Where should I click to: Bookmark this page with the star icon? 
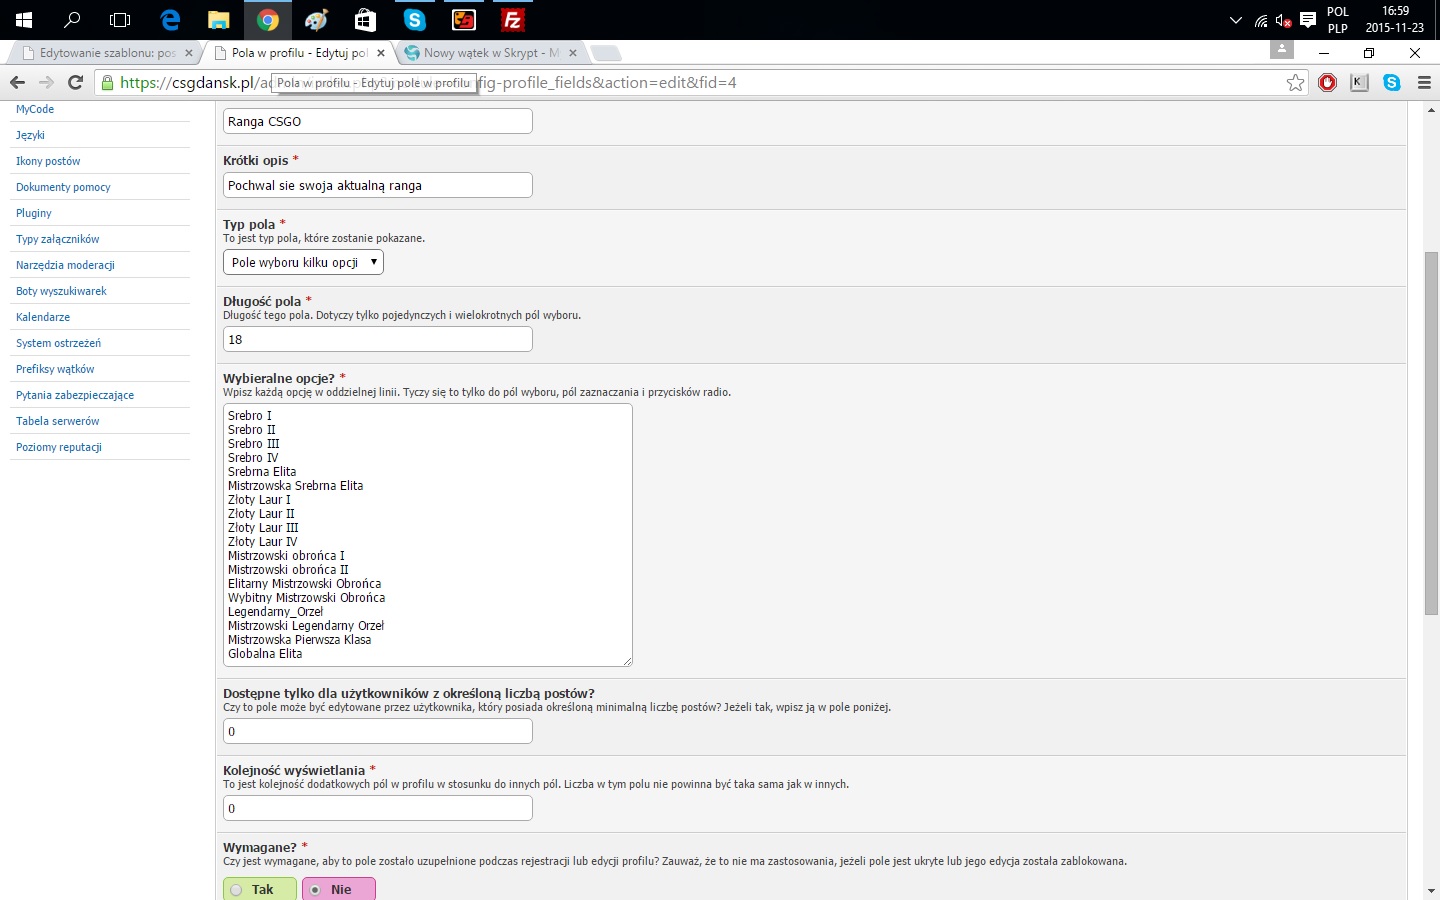point(1295,83)
